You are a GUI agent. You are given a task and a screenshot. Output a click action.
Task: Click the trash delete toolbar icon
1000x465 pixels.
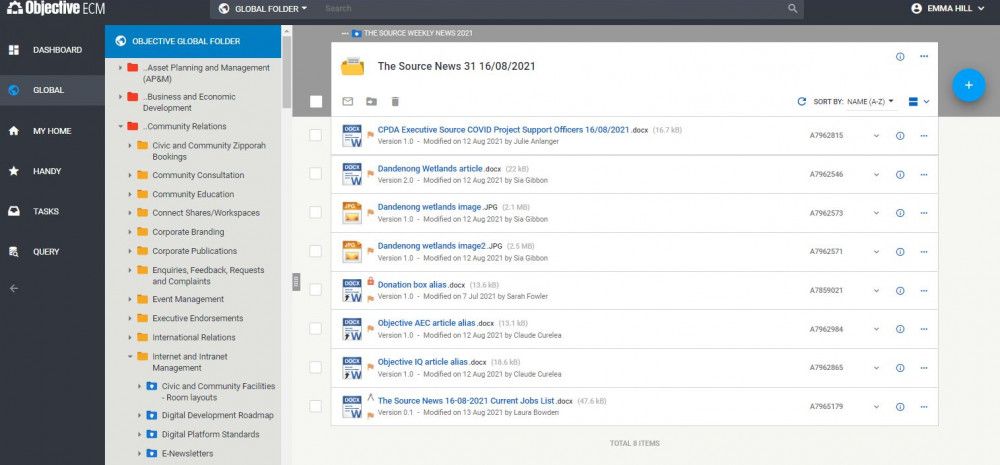point(395,101)
